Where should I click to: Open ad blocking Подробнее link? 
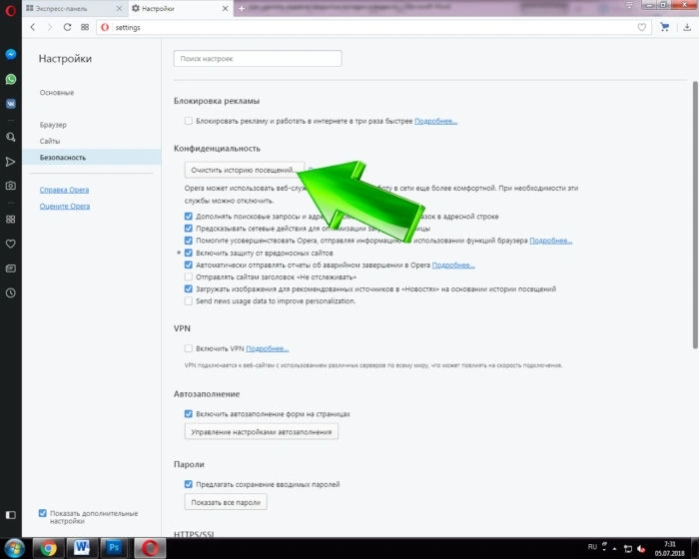(x=436, y=121)
